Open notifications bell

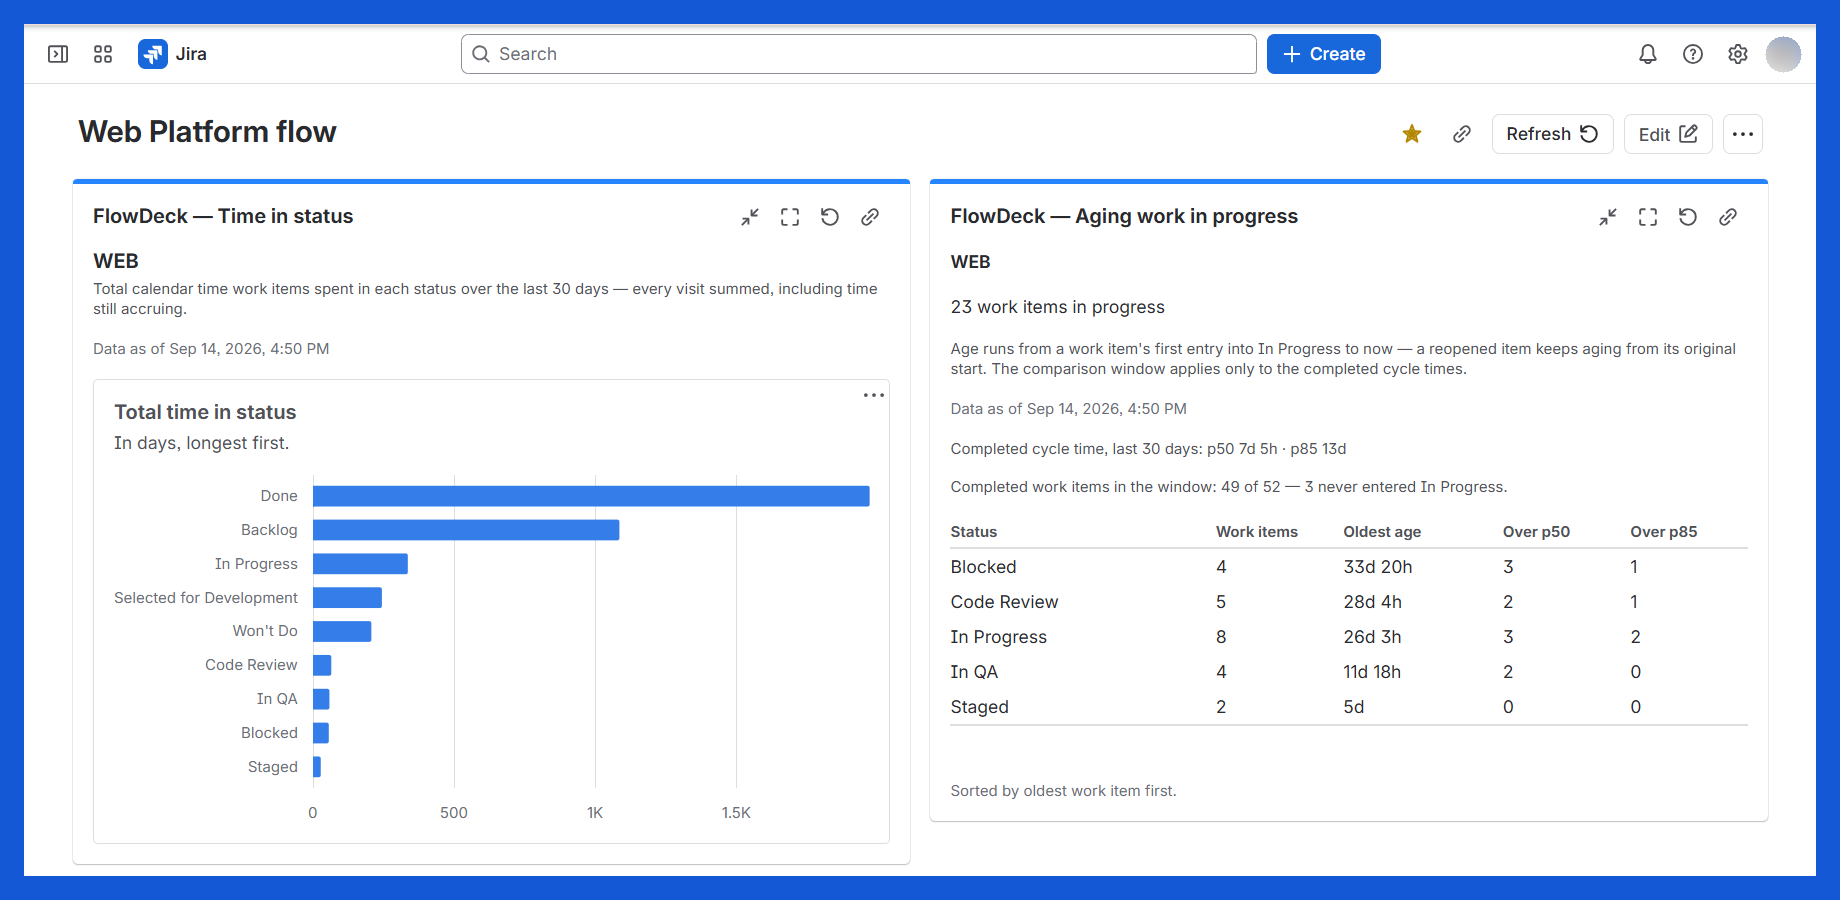(x=1648, y=54)
